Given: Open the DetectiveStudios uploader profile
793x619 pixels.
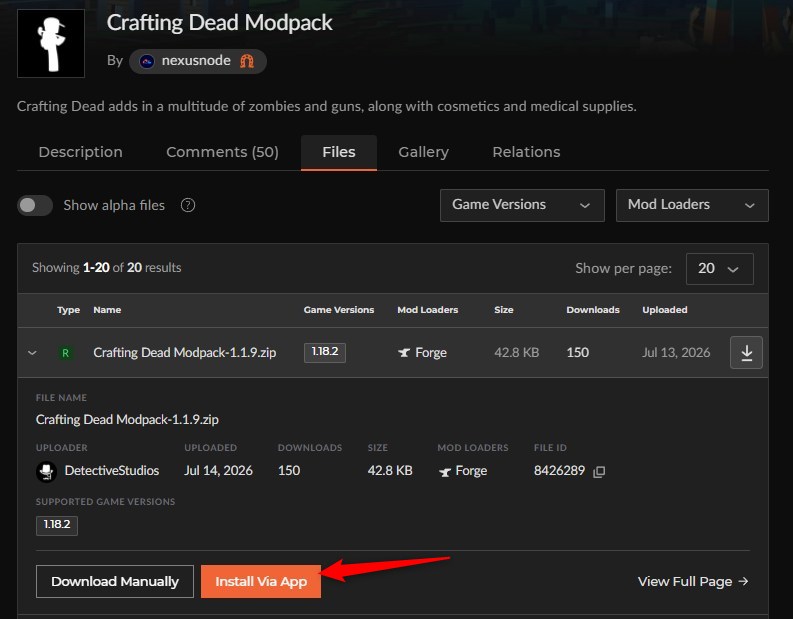Looking at the screenshot, I should click(112, 471).
